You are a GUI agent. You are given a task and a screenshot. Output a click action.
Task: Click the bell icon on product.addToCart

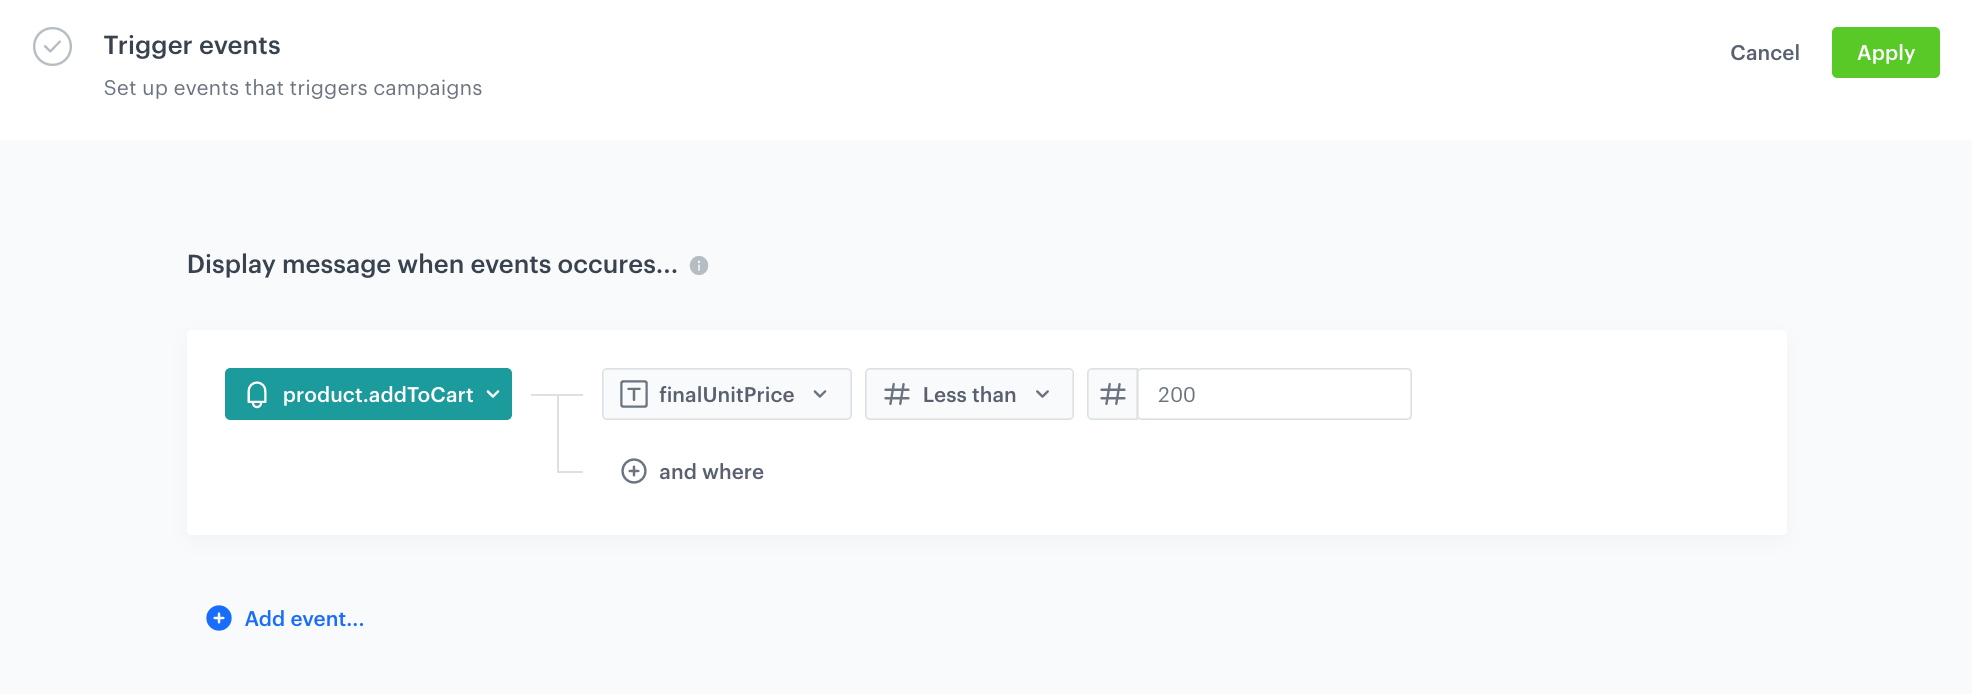tap(257, 395)
